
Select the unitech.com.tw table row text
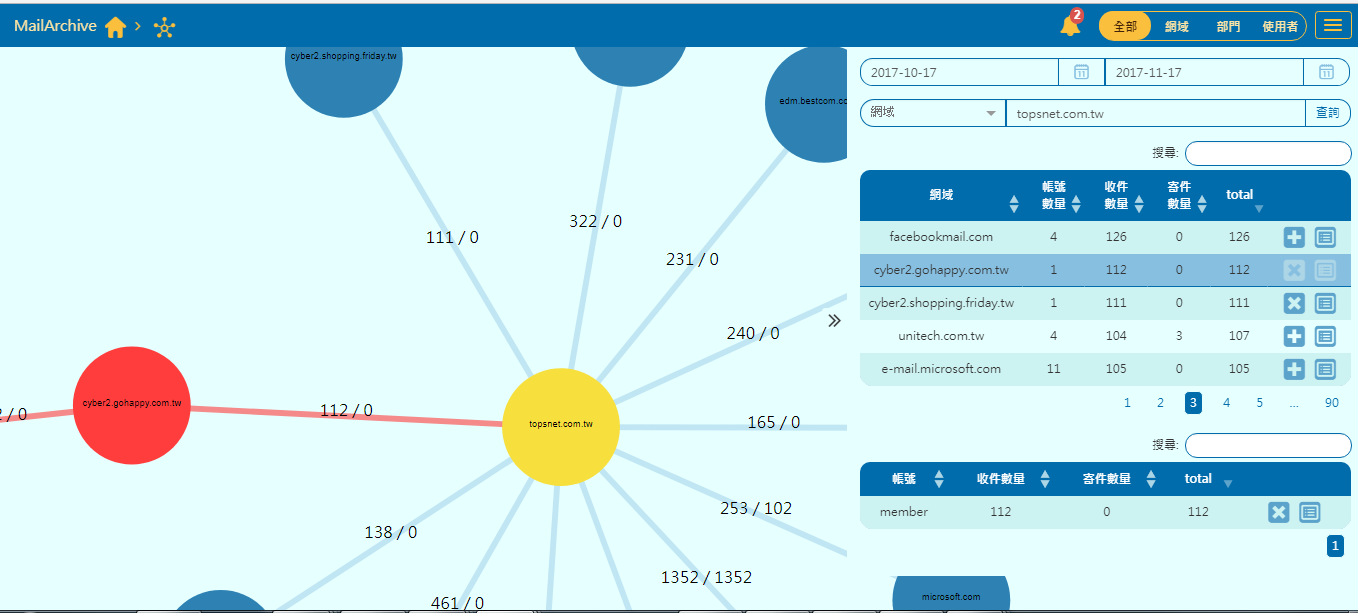coord(941,336)
